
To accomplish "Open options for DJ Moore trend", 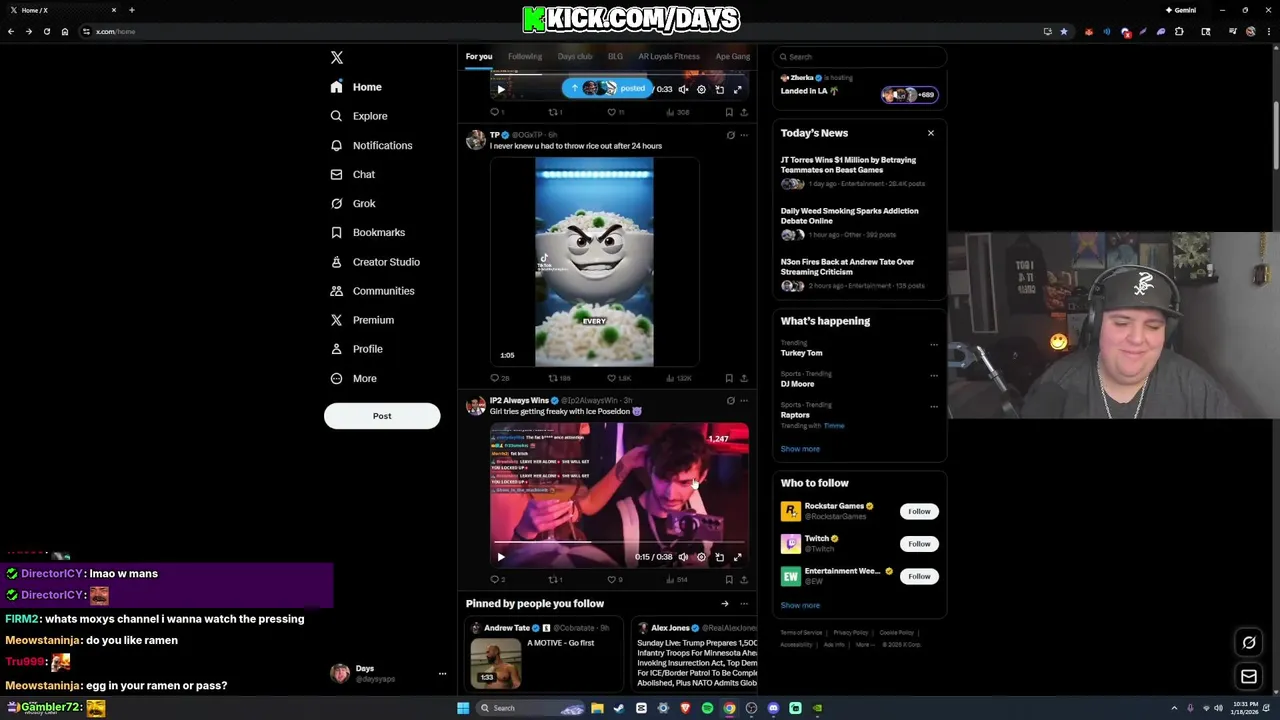I will point(934,376).
